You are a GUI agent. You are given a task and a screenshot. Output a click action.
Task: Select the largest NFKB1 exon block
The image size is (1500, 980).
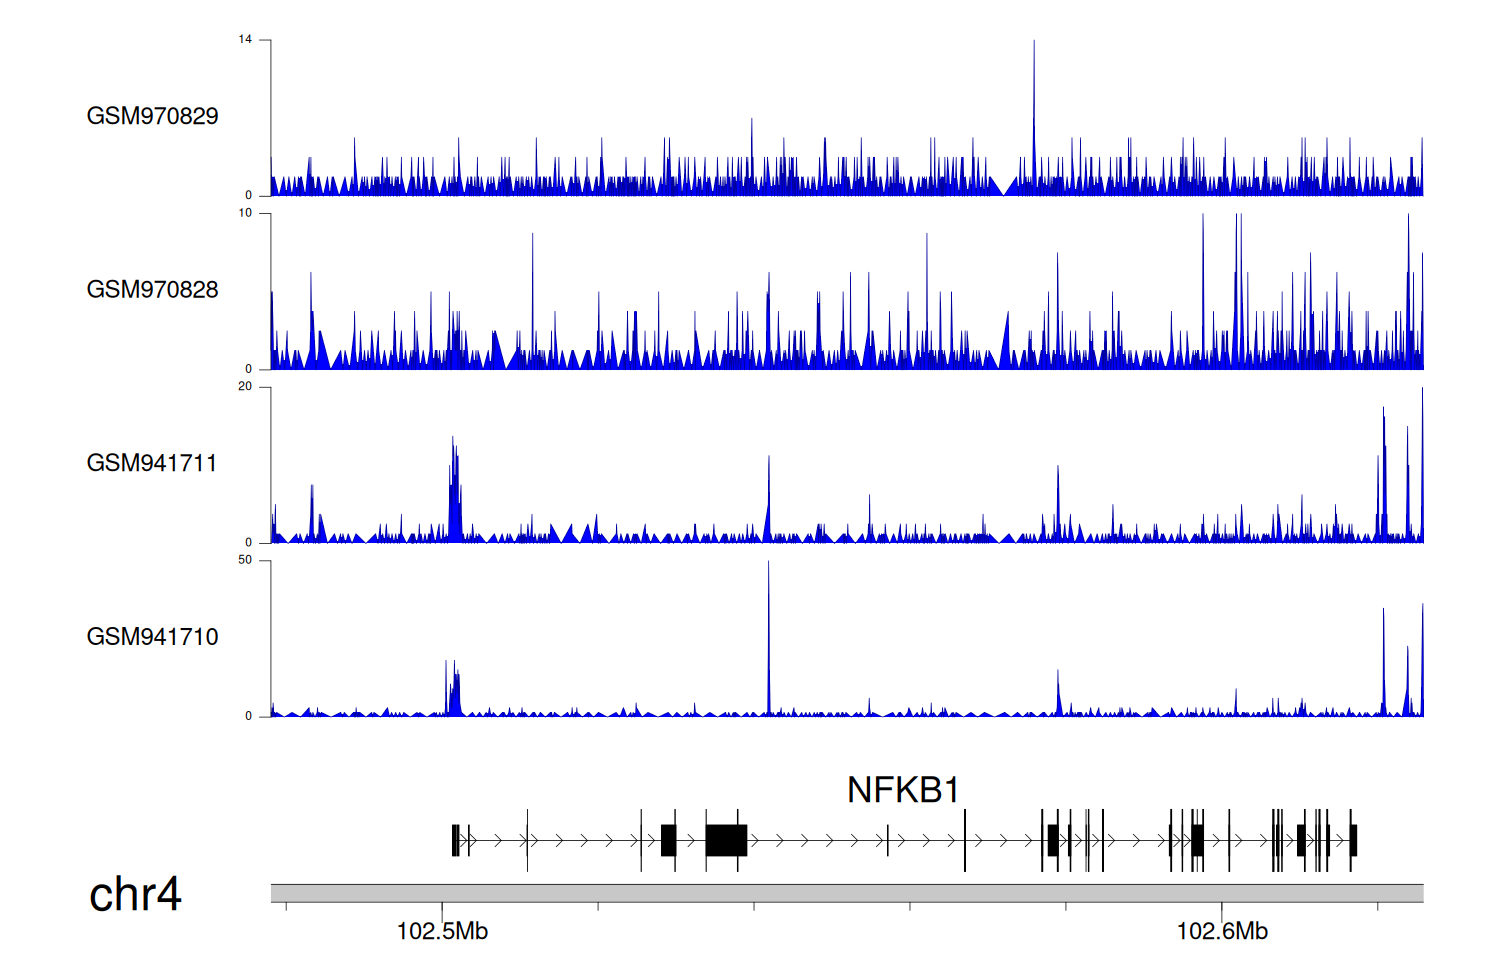[x=726, y=840]
